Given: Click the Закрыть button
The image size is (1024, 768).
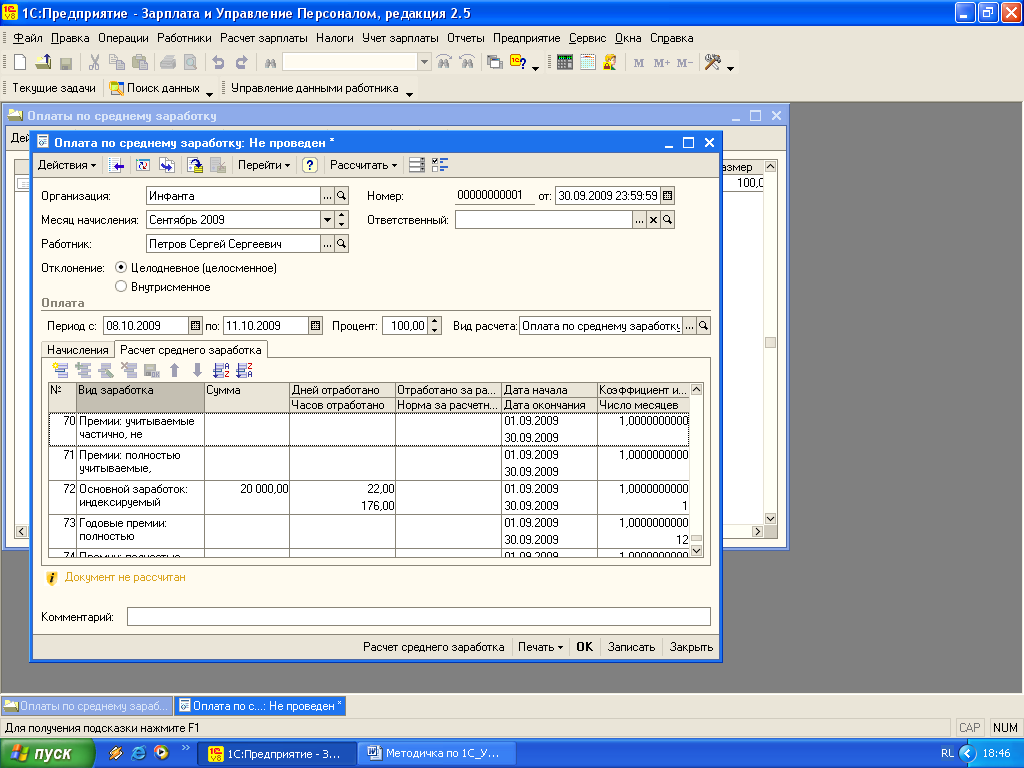Looking at the screenshot, I should click(x=691, y=647).
